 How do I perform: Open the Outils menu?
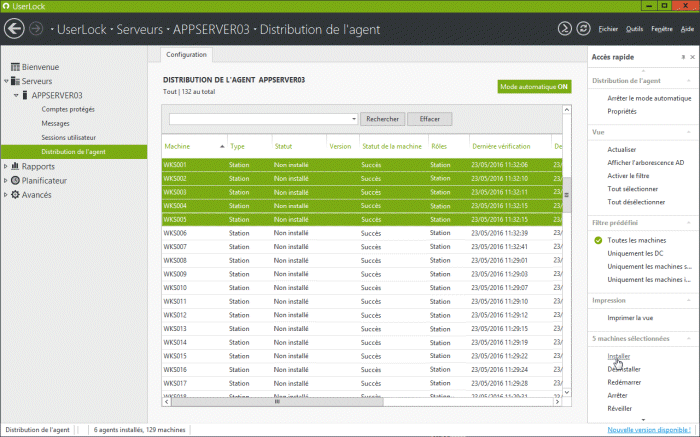pyautogui.click(x=634, y=29)
